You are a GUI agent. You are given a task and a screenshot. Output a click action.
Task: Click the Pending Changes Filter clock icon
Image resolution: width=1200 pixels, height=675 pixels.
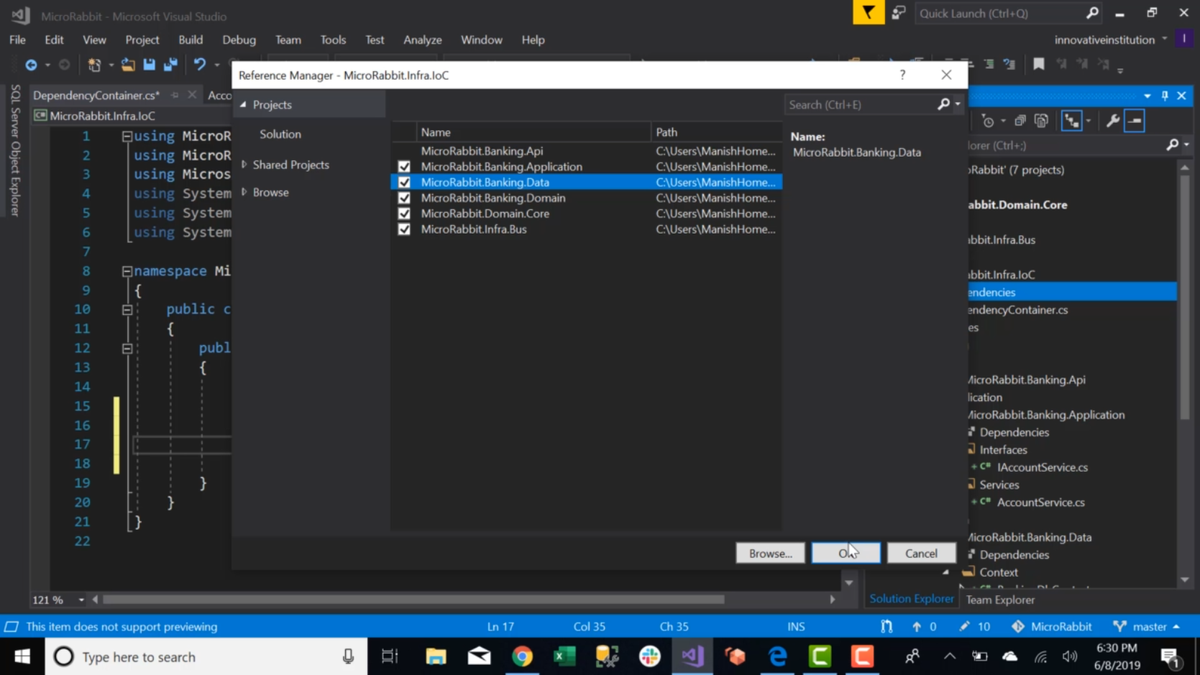988,121
